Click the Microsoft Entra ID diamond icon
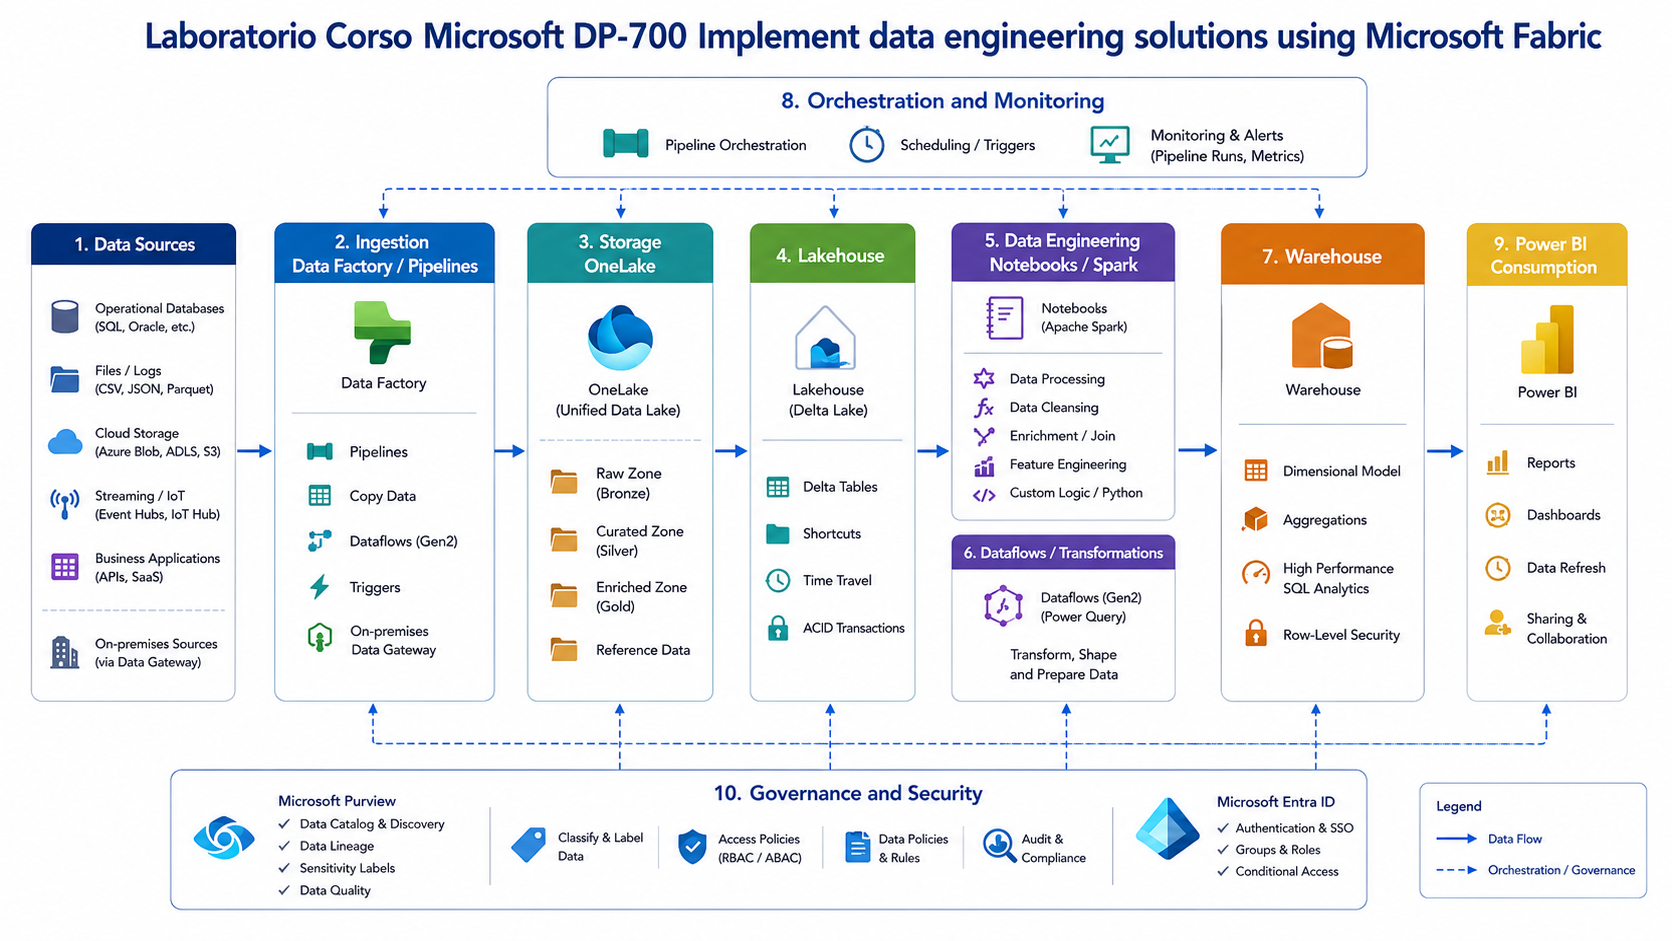Viewport: 1672px width, 941px height. coord(1167,830)
